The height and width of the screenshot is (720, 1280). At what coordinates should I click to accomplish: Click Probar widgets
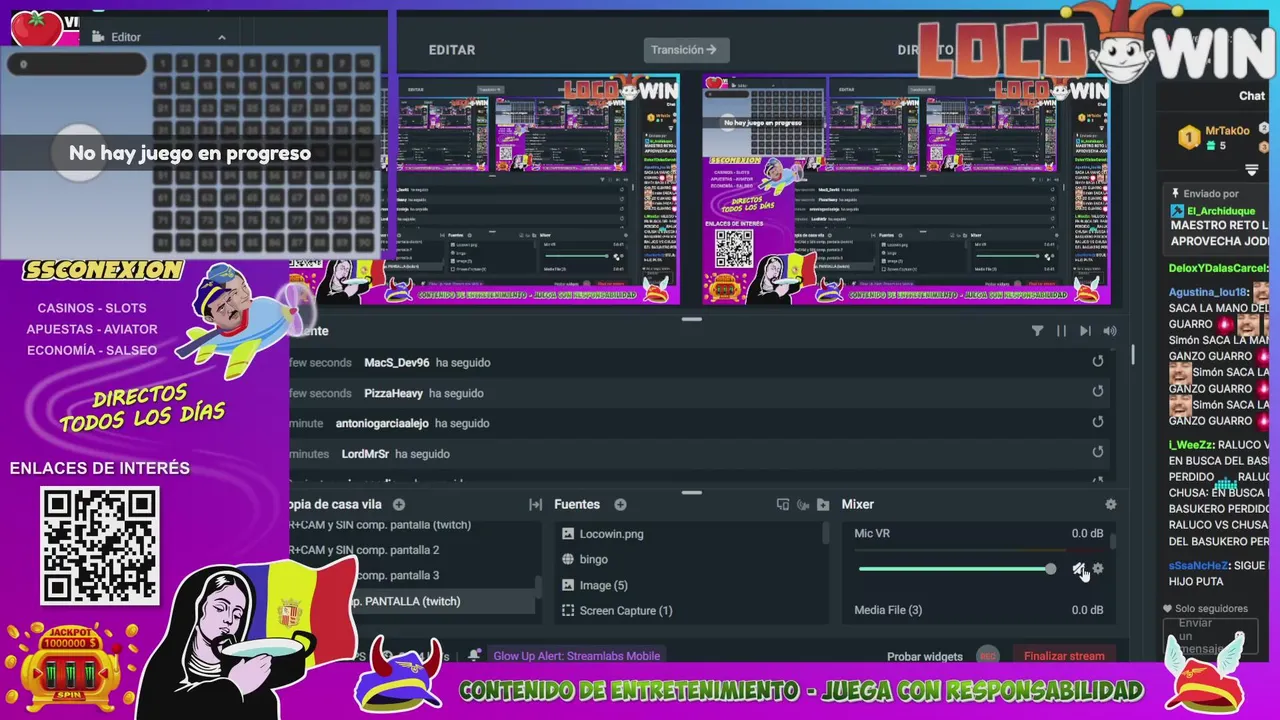click(925, 657)
